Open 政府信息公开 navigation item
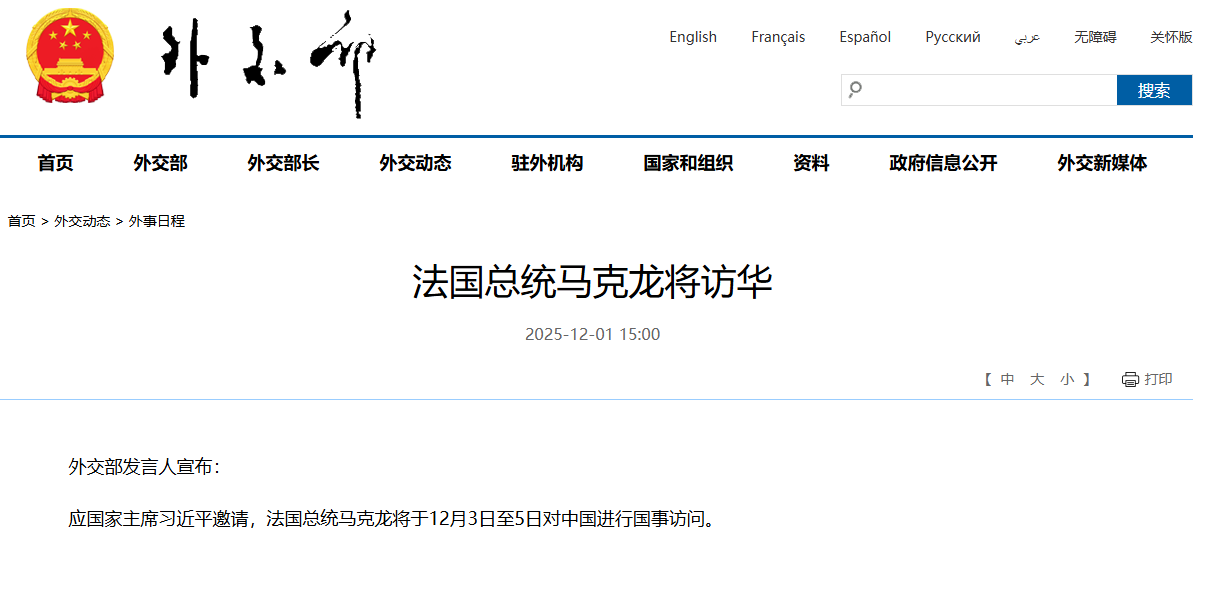Image resolution: width=1215 pixels, height=610 pixels. point(943,163)
